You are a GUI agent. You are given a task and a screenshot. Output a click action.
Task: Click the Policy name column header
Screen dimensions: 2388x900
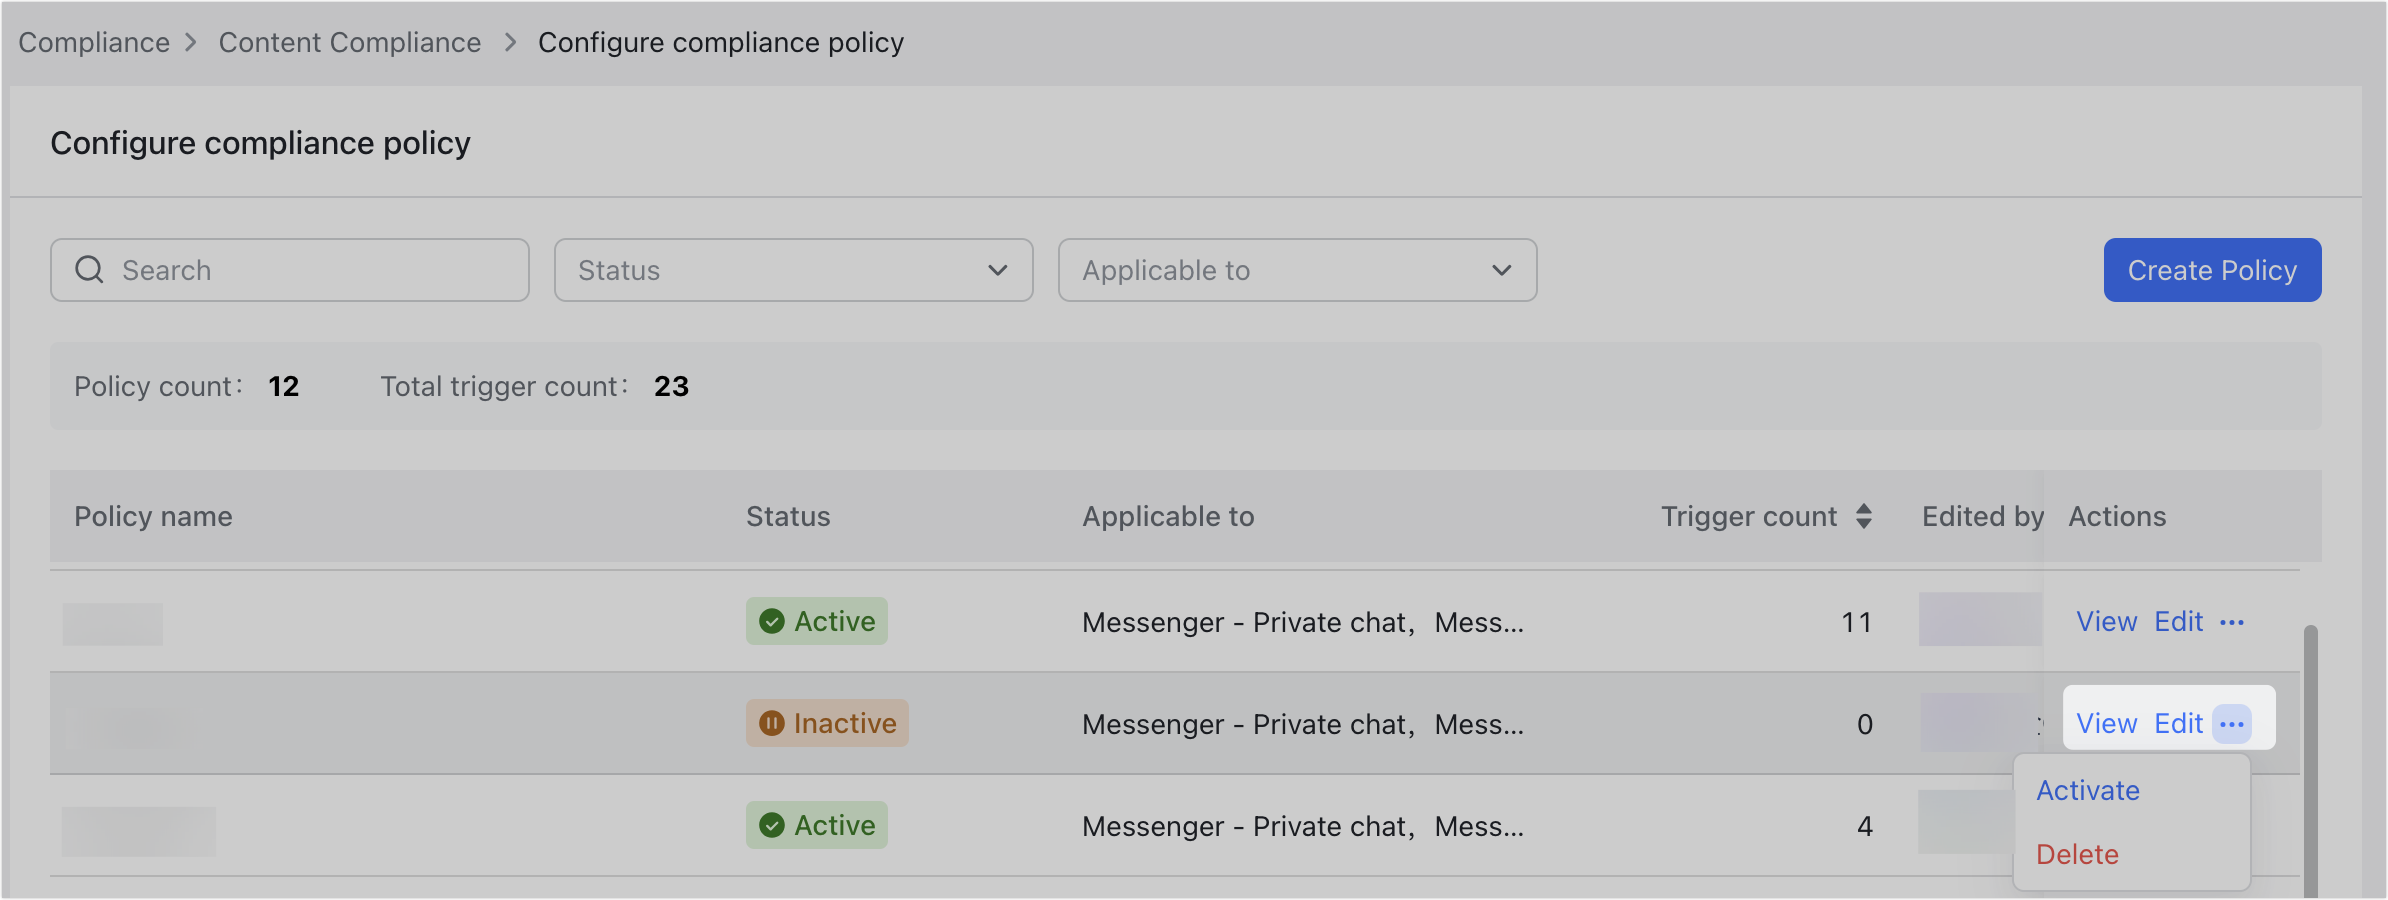pos(153,516)
